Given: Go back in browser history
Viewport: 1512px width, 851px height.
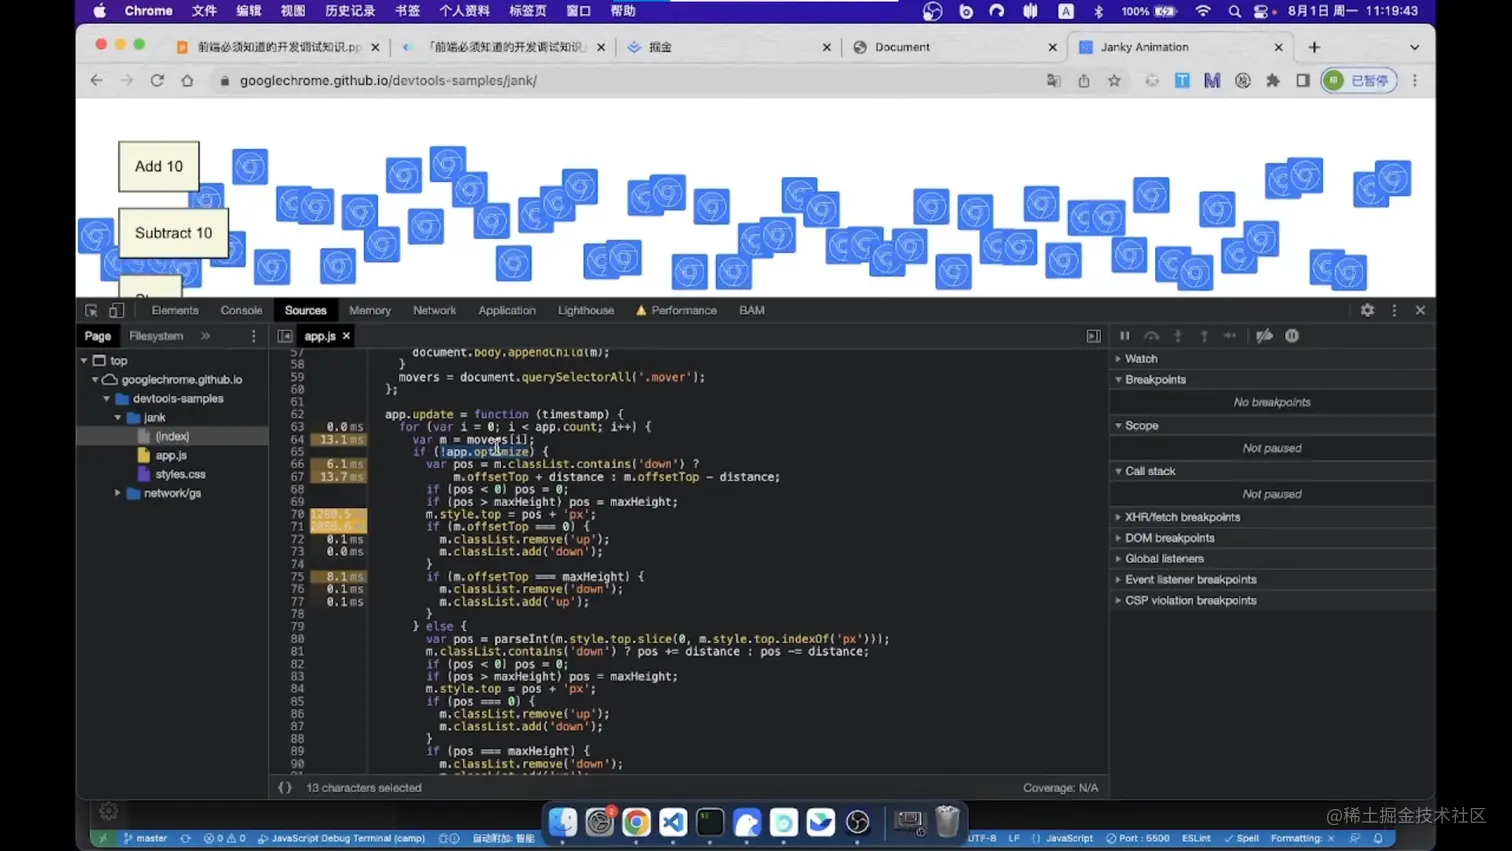Looking at the screenshot, I should coord(96,80).
